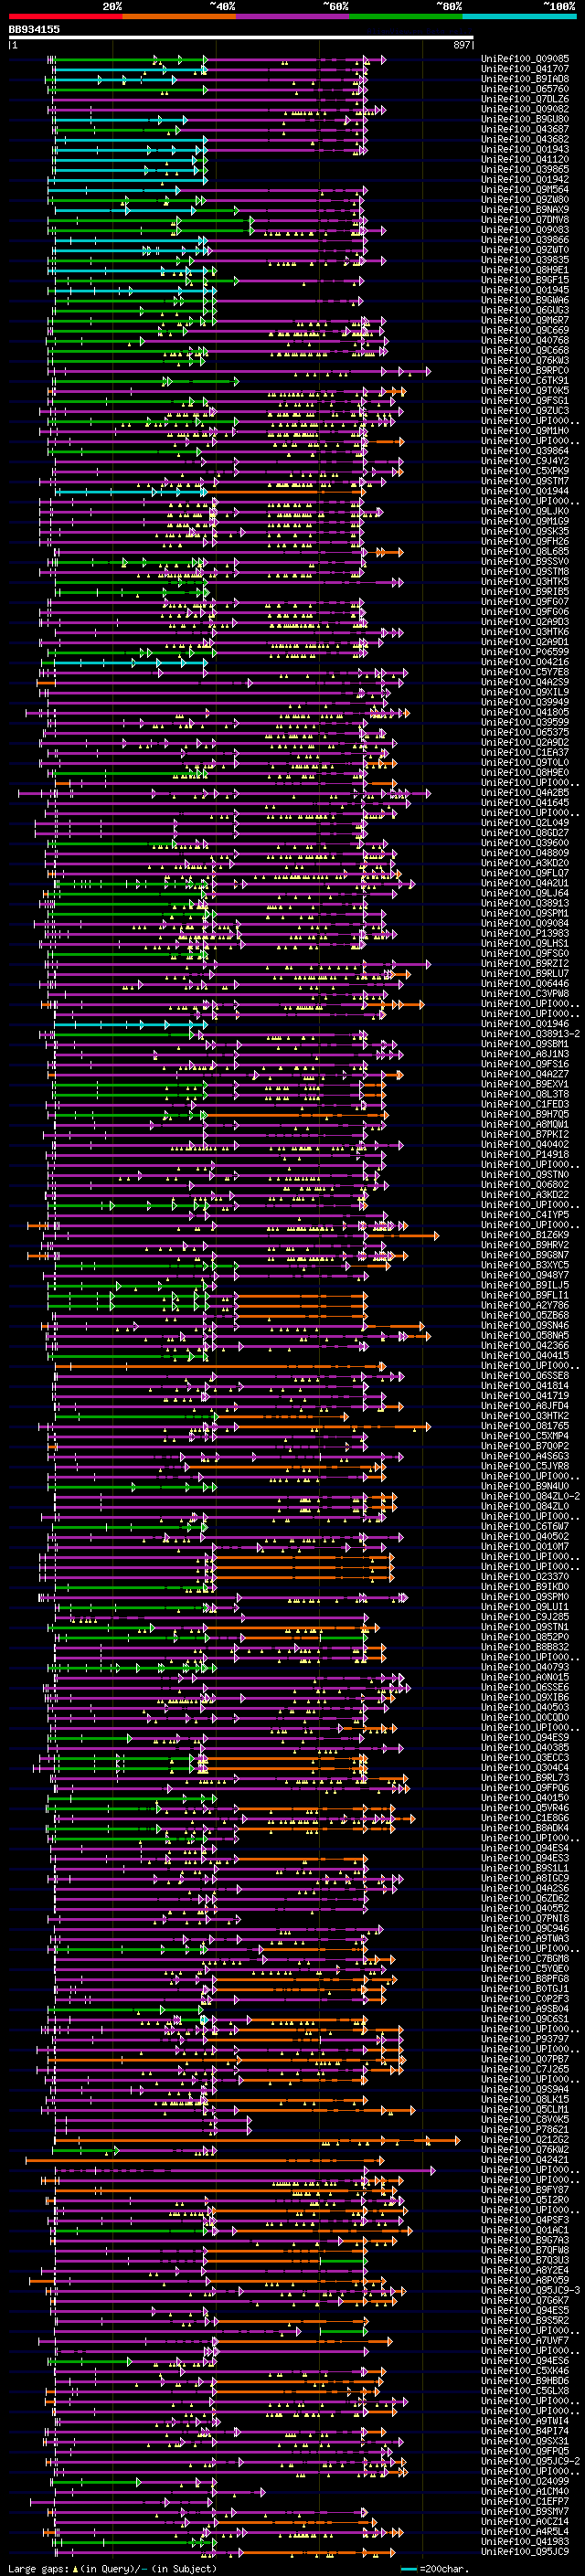Select hit label UniRef100_Q76KW3

point(525,360)
